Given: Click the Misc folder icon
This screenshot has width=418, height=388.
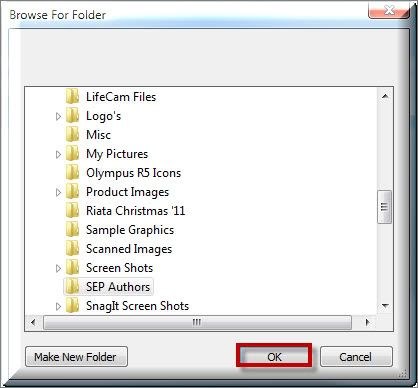Looking at the screenshot, I should coord(72,135).
